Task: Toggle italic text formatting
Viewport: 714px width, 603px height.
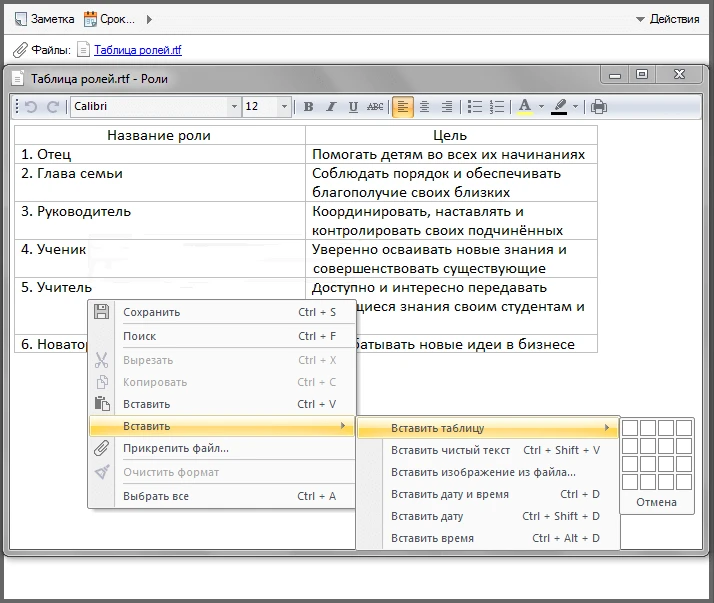Action: click(331, 107)
